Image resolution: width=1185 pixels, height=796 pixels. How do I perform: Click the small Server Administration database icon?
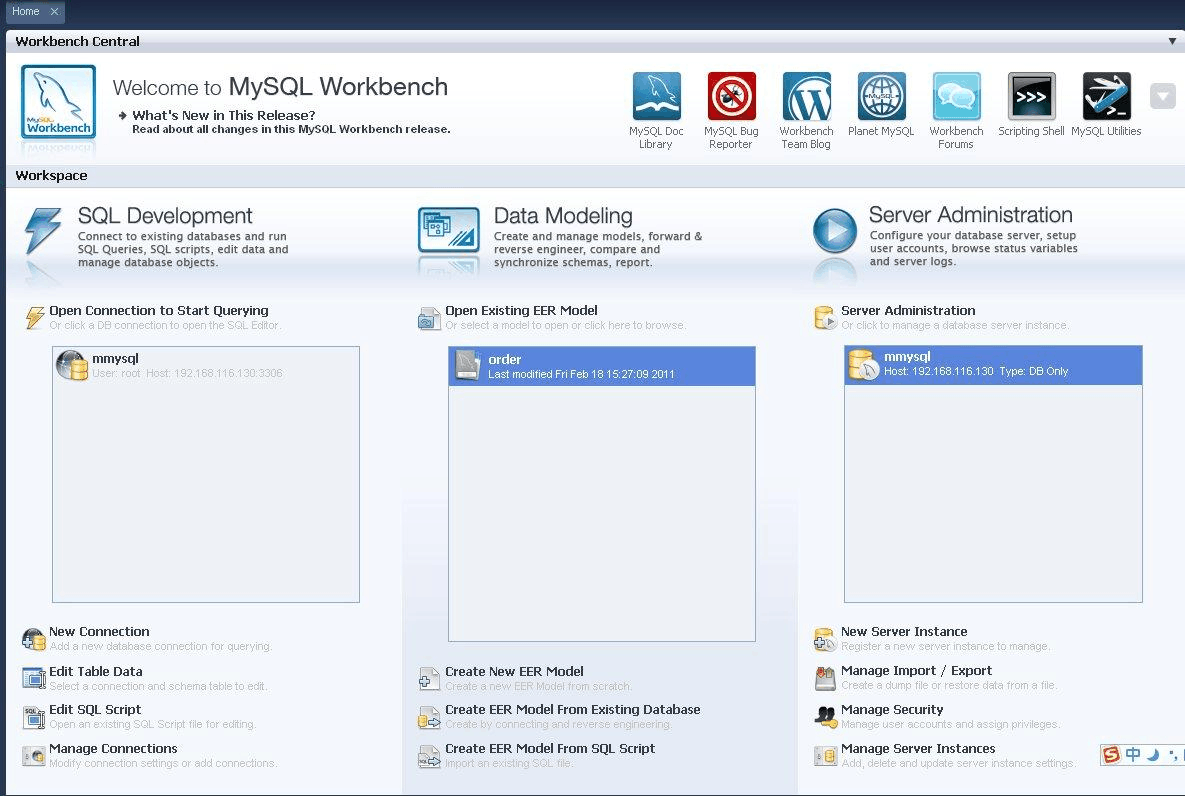[x=825, y=317]
